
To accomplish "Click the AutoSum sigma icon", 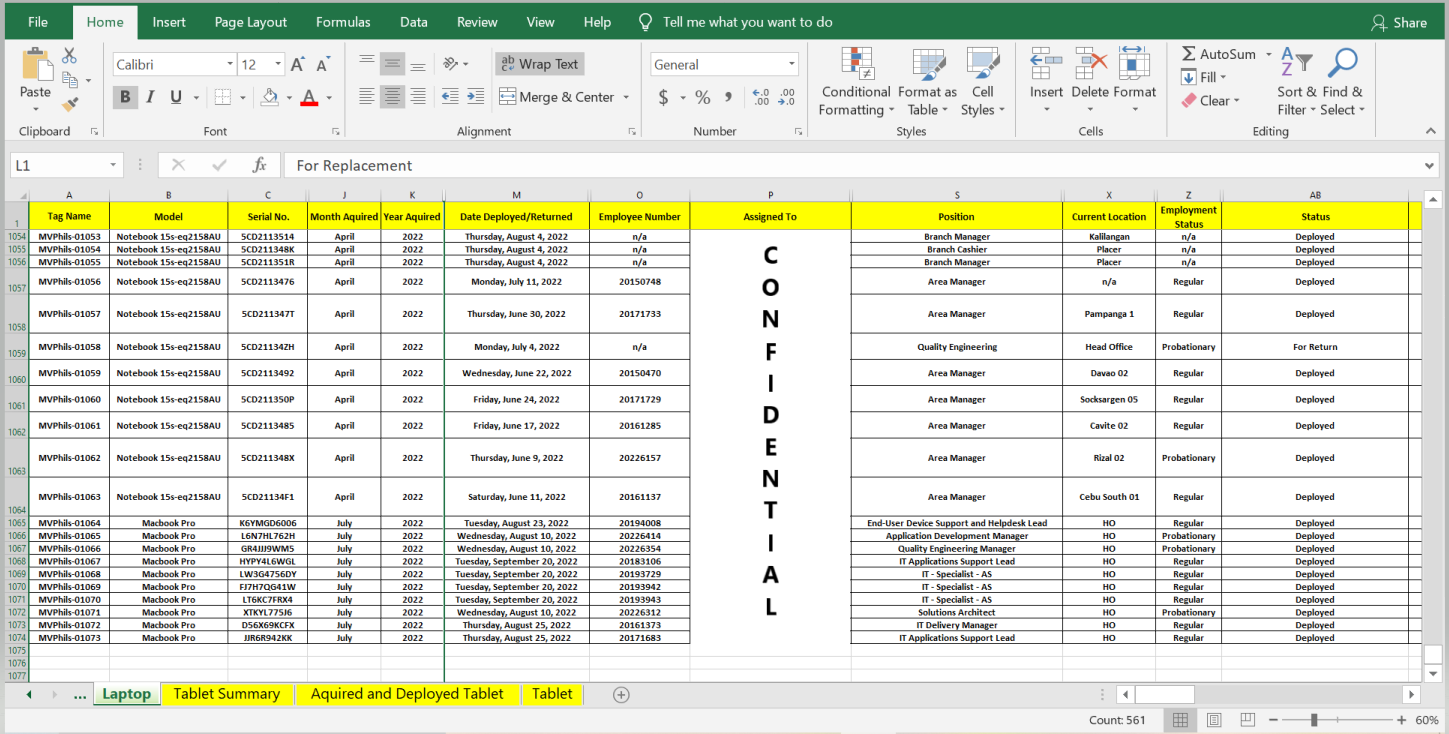I will [1188, 54].
